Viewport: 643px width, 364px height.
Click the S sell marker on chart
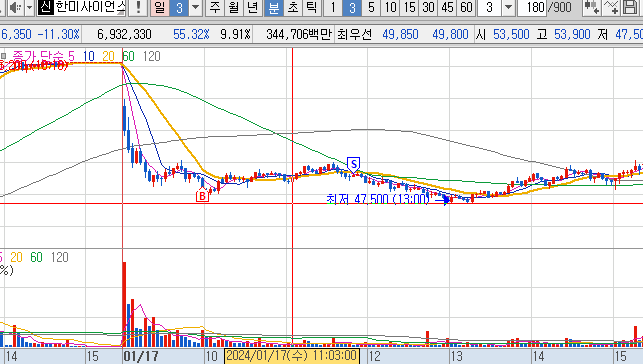(x=353, y=164)
